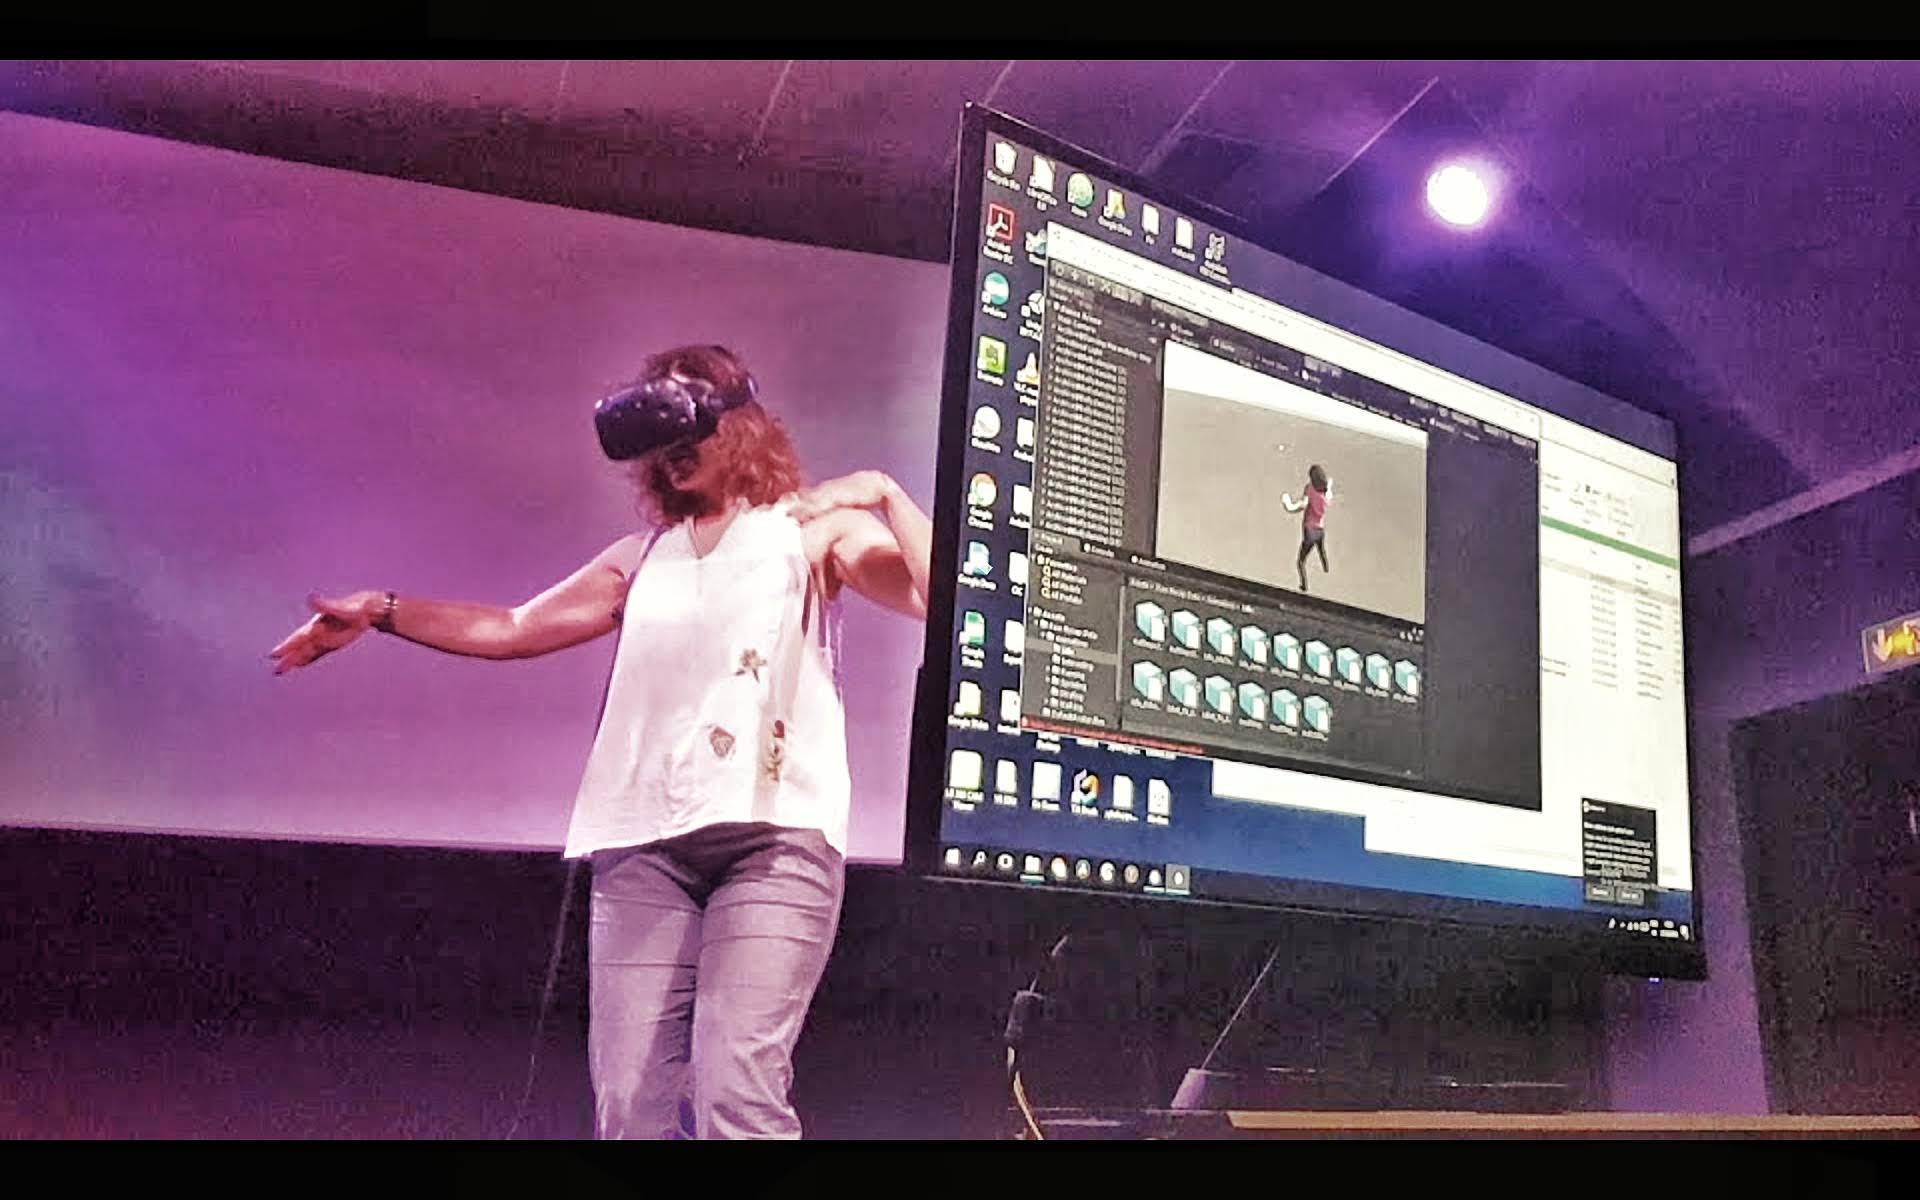Launch Google Chrome from desktop icon

pyautogui.click(x=982, y=490)
